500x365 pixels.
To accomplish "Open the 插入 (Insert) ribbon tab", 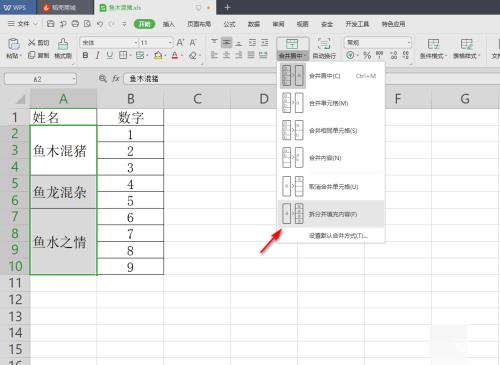I will click(x=169, y=24).
